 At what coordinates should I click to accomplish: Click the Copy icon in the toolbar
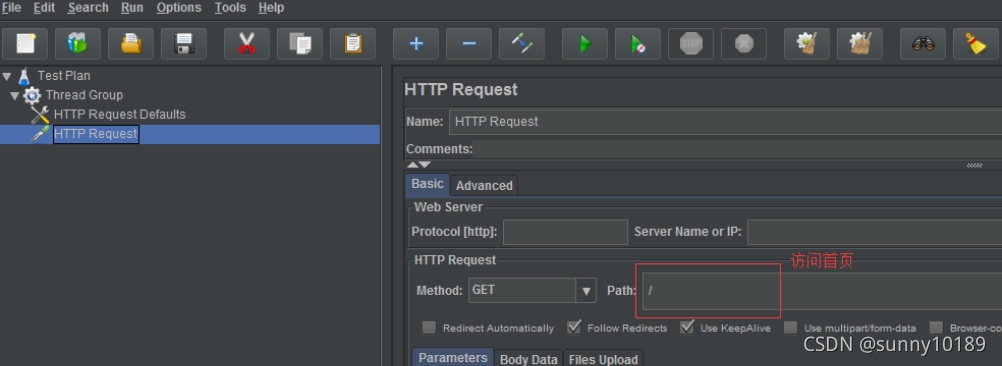[x=300, y=44]
